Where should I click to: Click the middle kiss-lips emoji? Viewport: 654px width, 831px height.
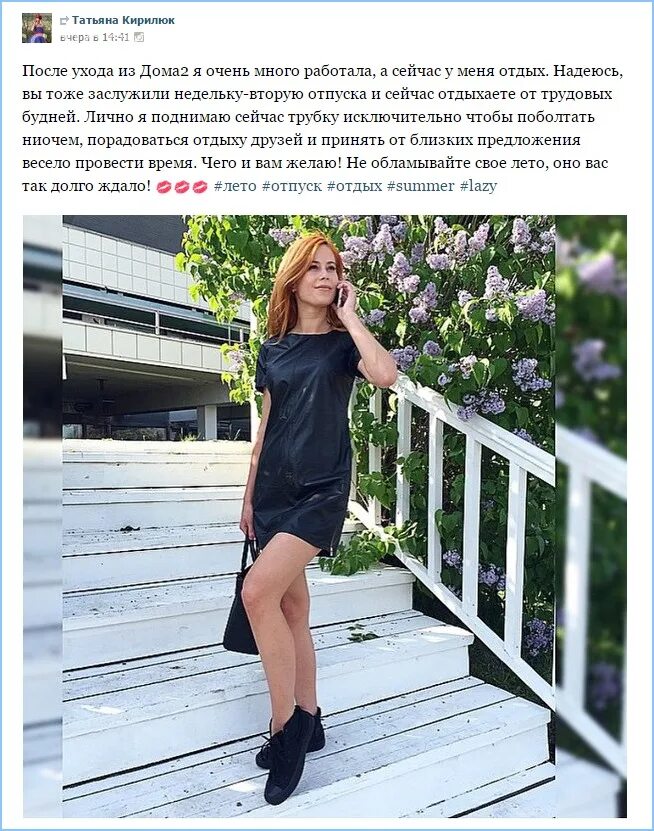182,187
